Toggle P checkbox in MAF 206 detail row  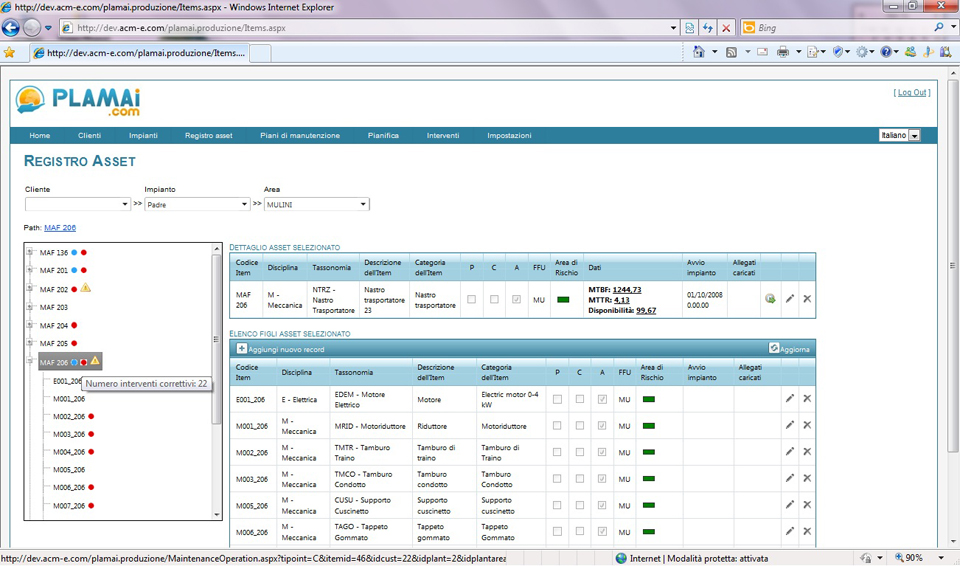click(471, 300)
